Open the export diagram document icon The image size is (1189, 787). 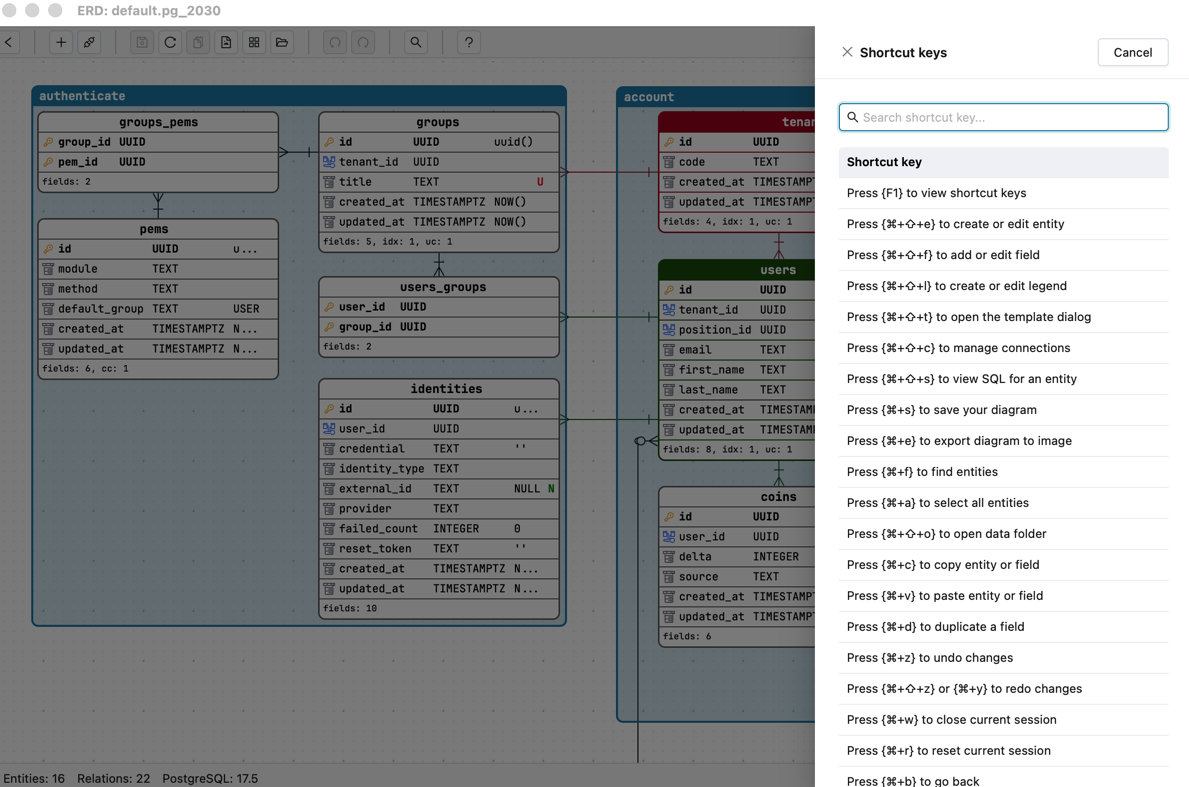pos(226,42)
